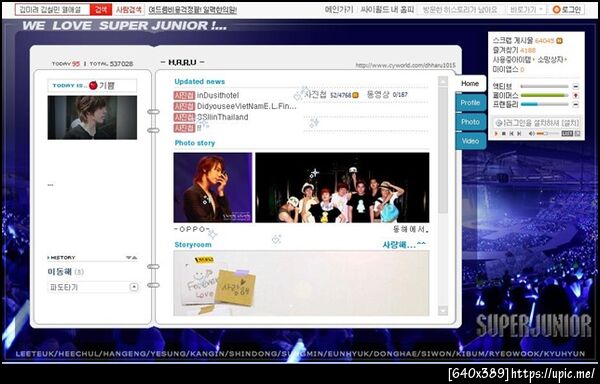Open 소망상자 link
Viewport: 600px width, 384px height.
pos(552,60)
